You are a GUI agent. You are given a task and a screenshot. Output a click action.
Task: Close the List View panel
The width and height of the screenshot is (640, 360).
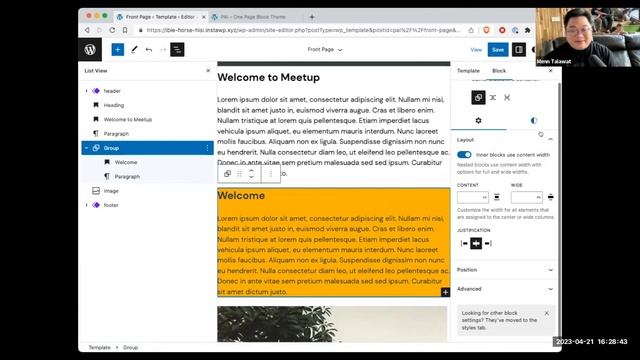coord(208,71)
